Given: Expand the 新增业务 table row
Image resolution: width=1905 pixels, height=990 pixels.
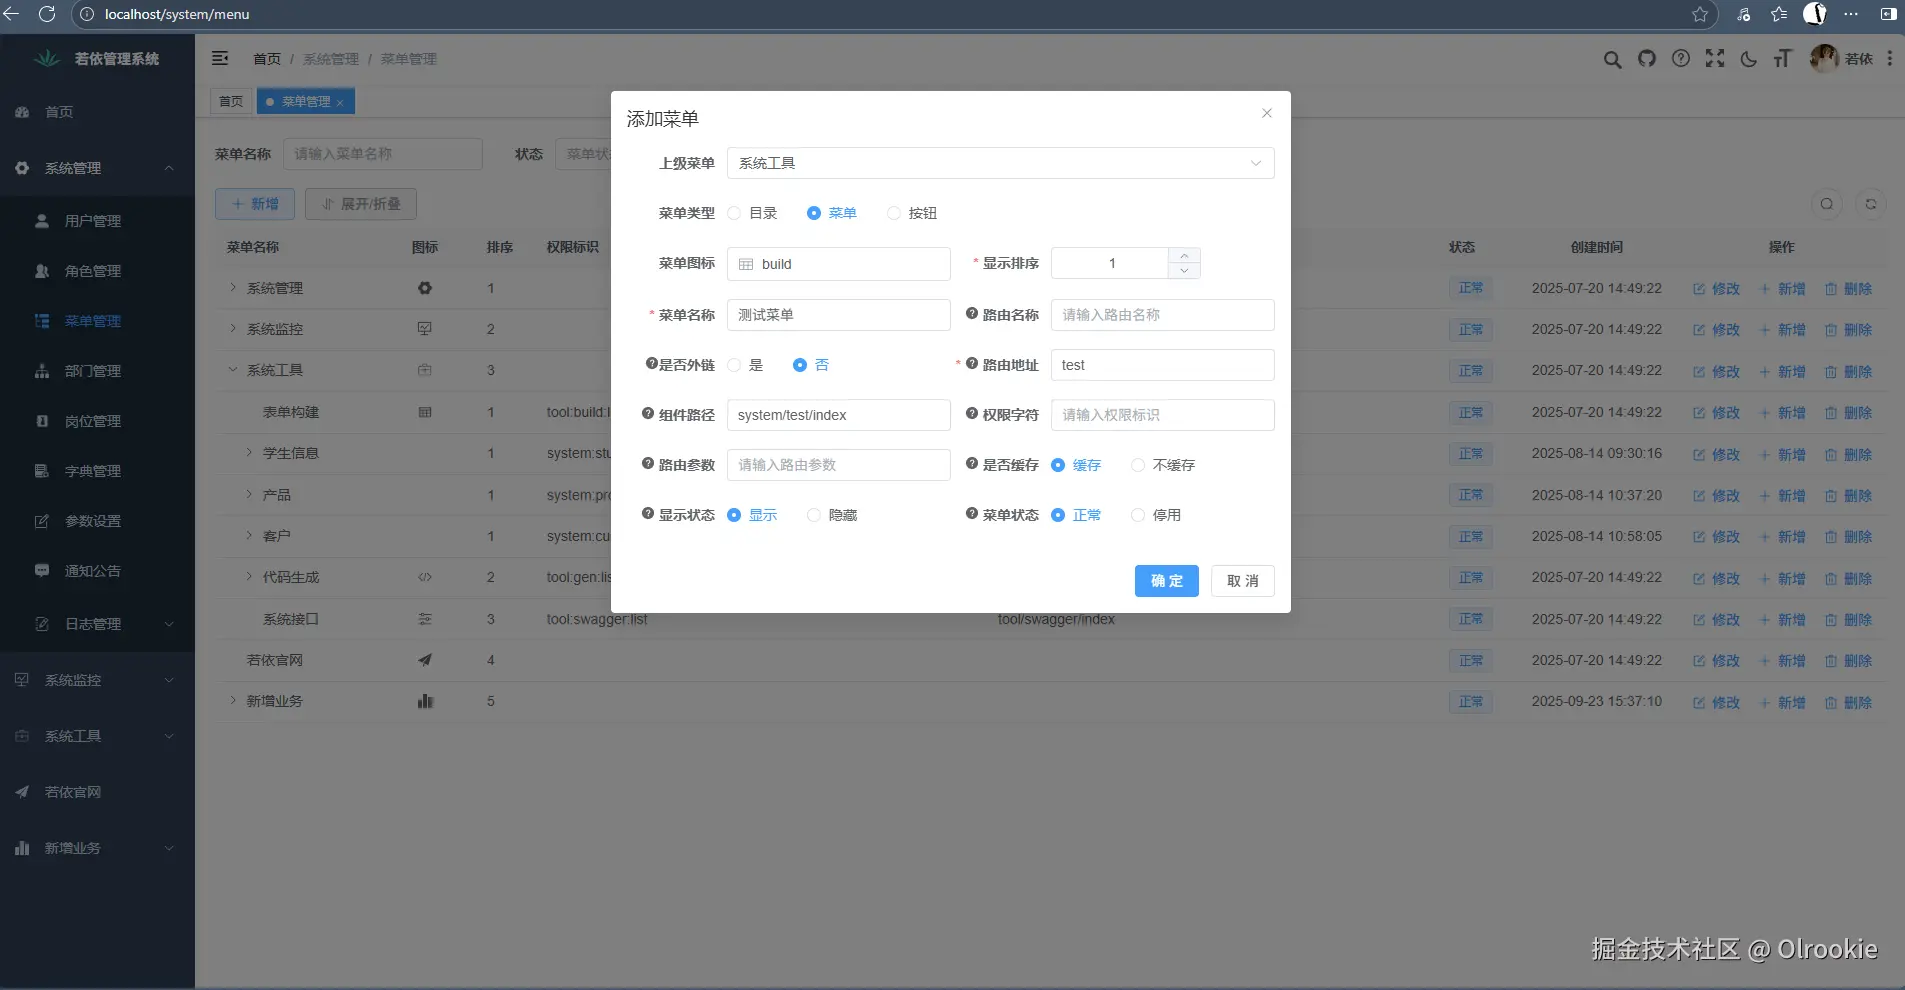Looking at the screenshot, I should click(232, 701).
